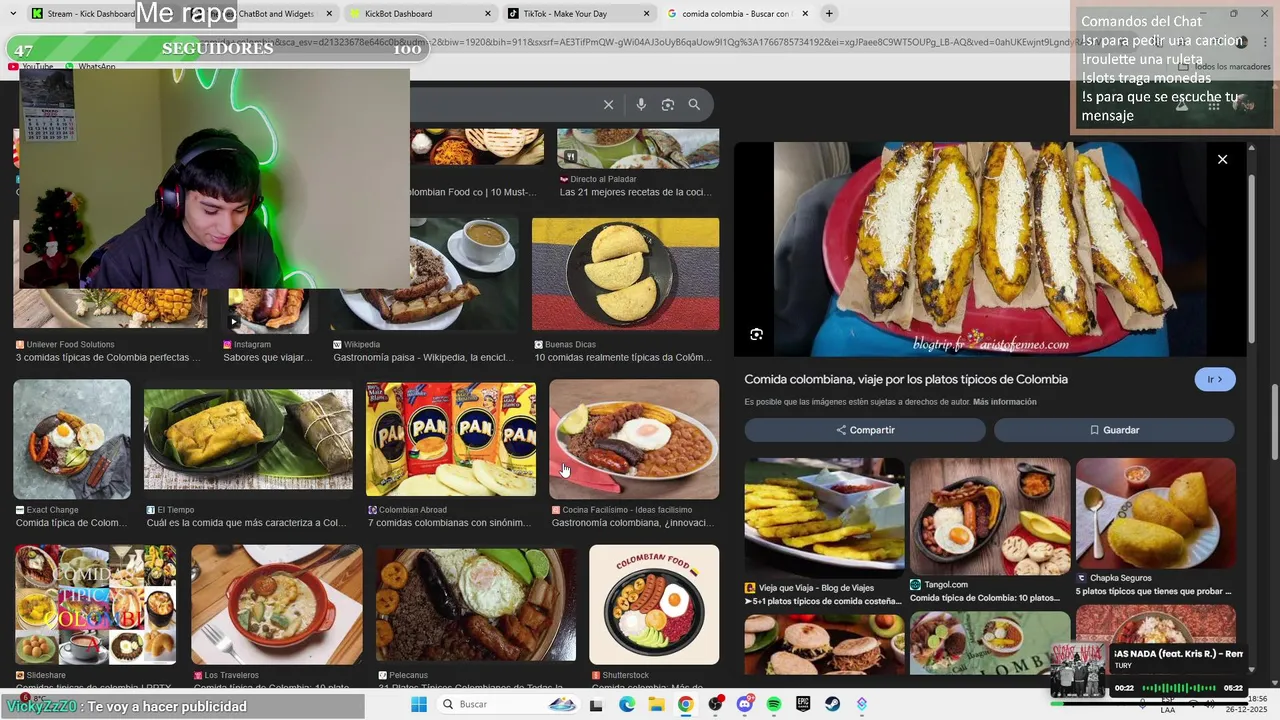Screen dimensions: 1280x720
Task: Open Steam from the taskbar
Action: [x=832, y=704]
